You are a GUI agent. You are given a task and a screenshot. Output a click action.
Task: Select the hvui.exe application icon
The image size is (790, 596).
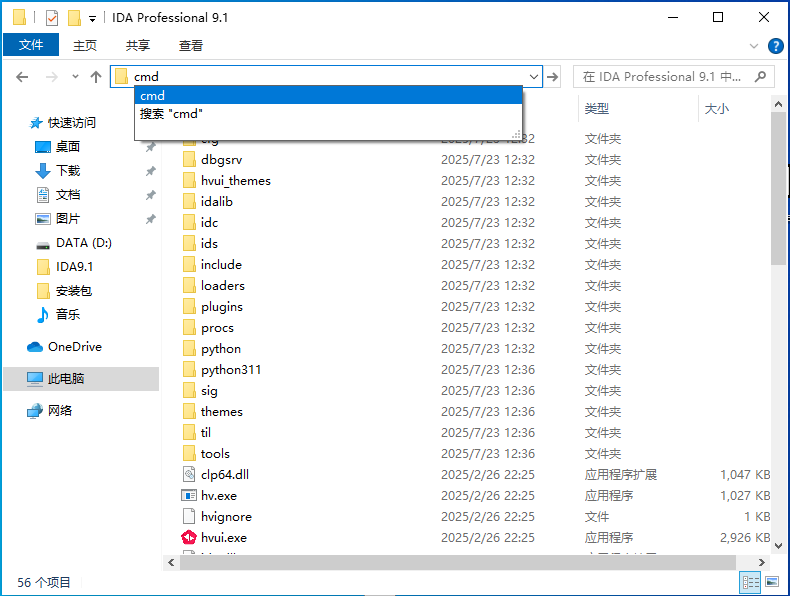pos(189,538)
